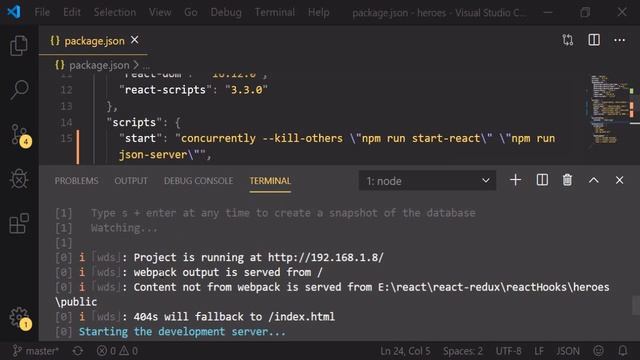Change end of line via LF indicator
Image resolution: width=640 pixels, height=360 pixels.
[539, 351]
